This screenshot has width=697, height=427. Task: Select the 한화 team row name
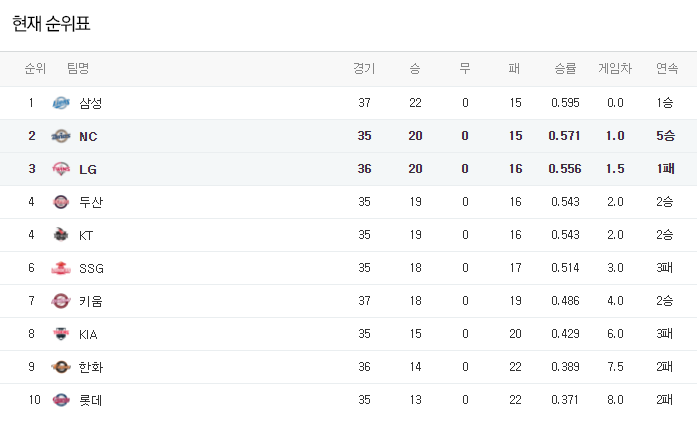91,367
